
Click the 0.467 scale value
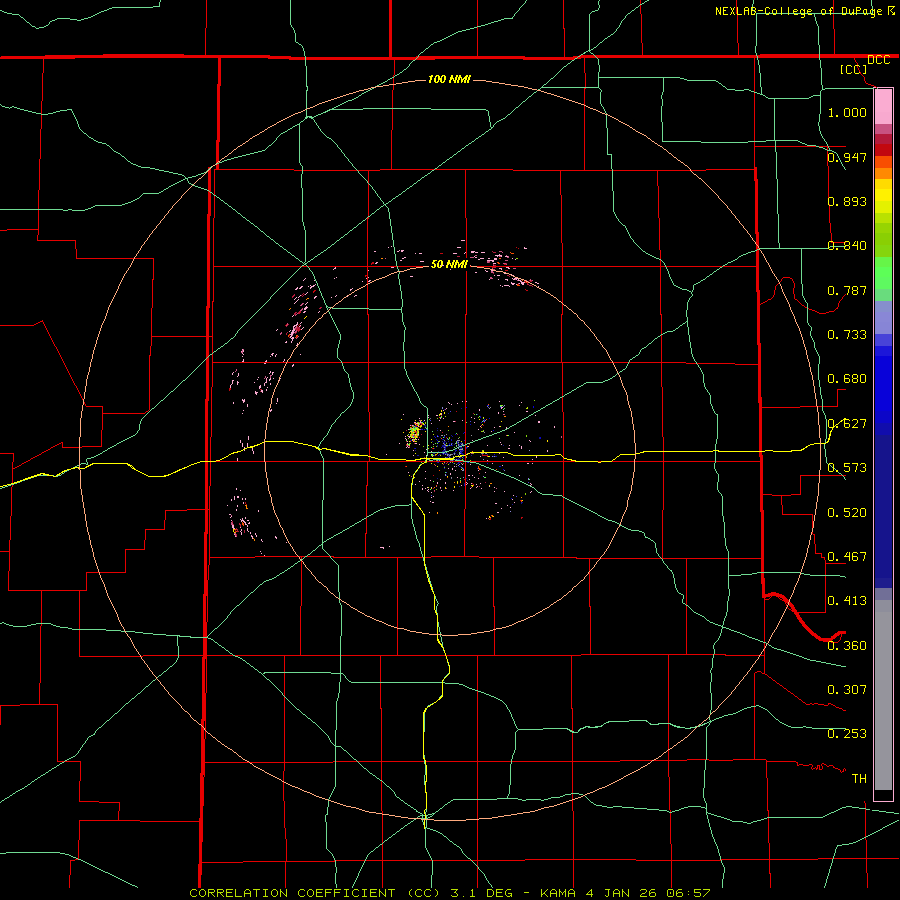point(847,556)
